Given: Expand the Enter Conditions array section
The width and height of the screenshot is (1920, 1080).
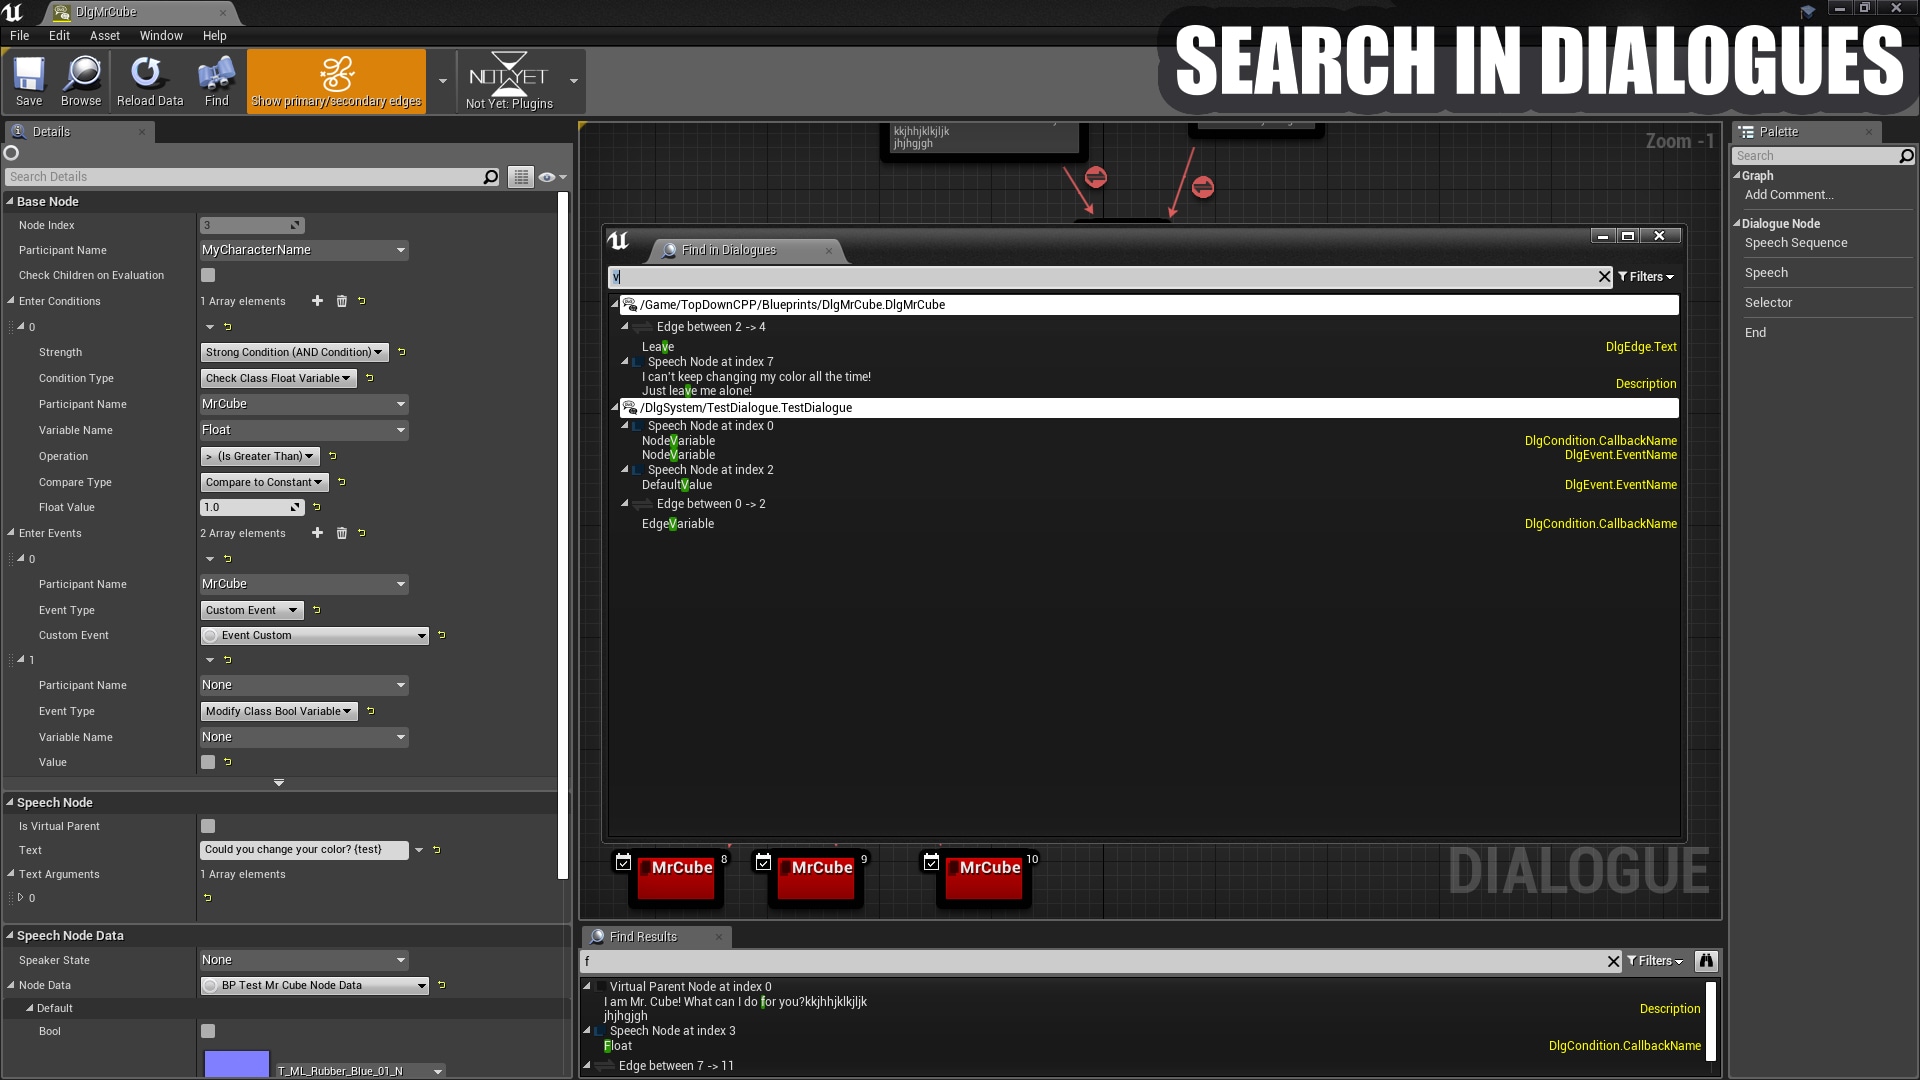Looking at the screenshot, I should (x=11, y=301).
